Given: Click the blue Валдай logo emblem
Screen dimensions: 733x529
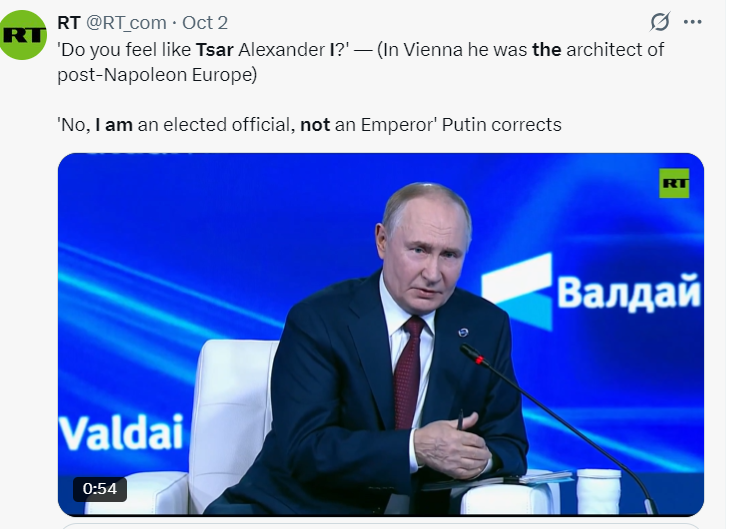Looking at the screenshot, I should pyautogui.click(x=516, y=290).
